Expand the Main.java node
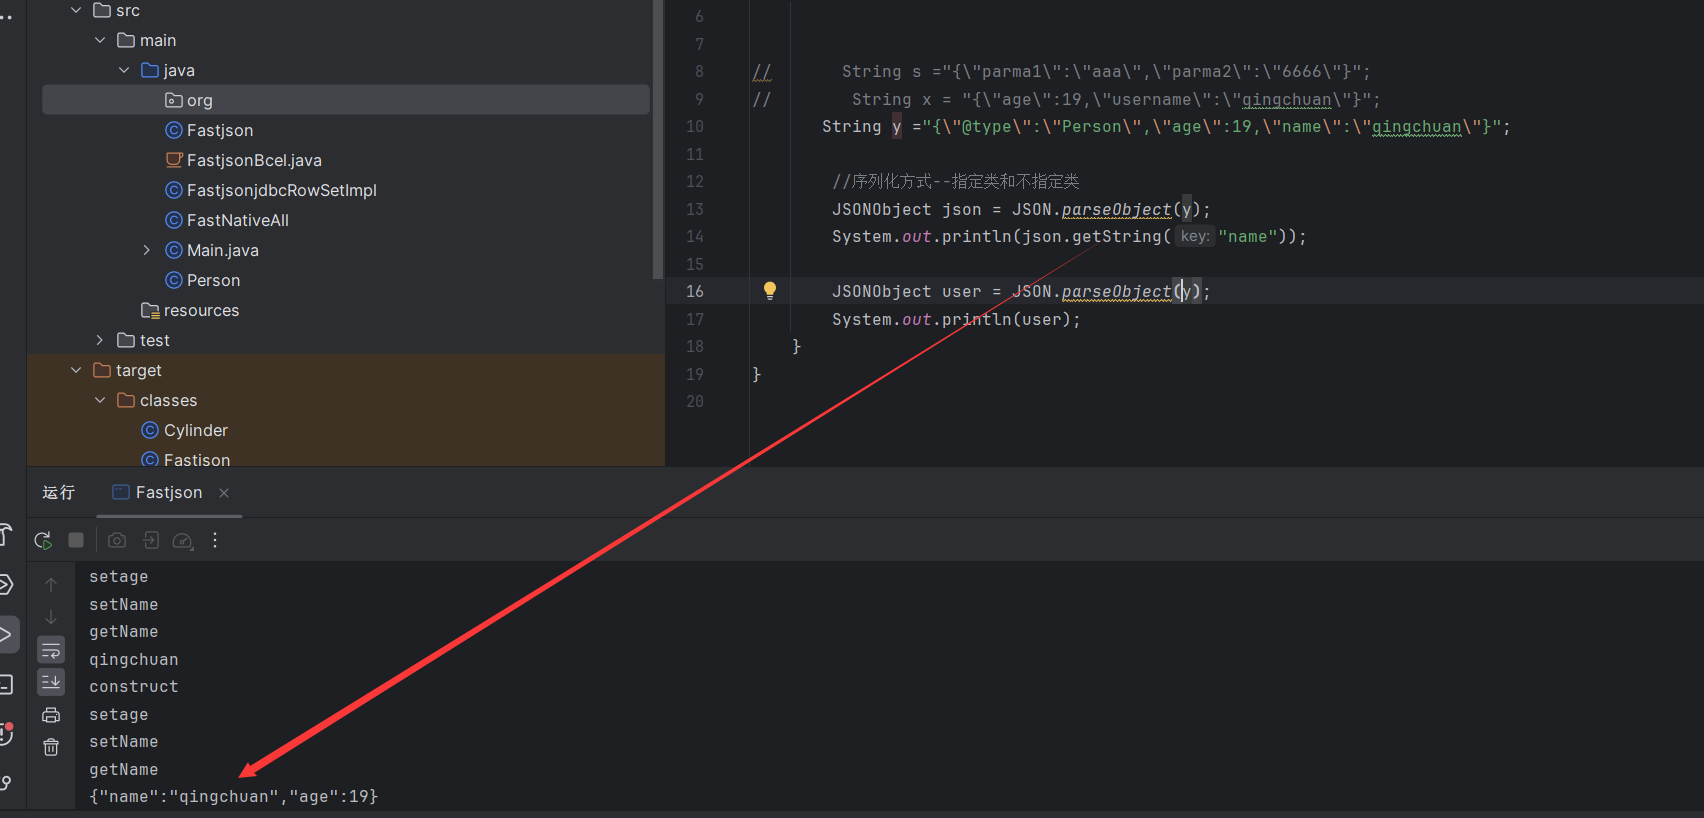Viewport: 1704px width, 818px height. click(147, 250)
